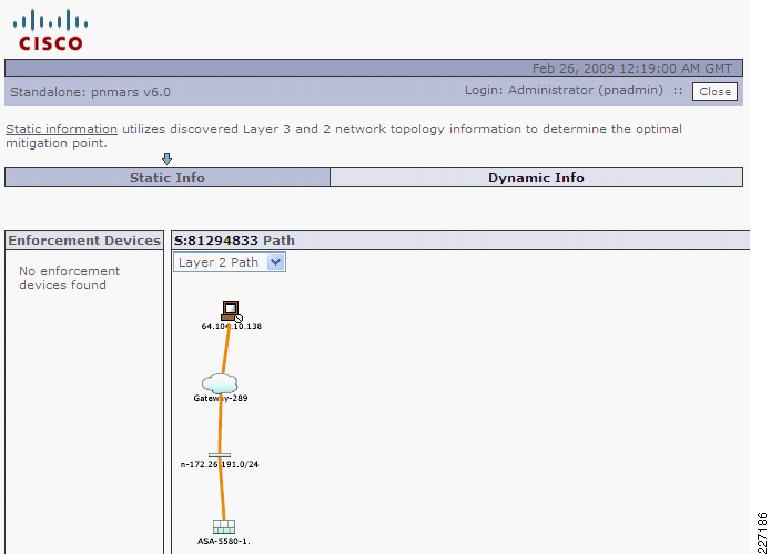Click the Standalone: pnmars v6.0 text
The image size is (771, 554).
90,92
